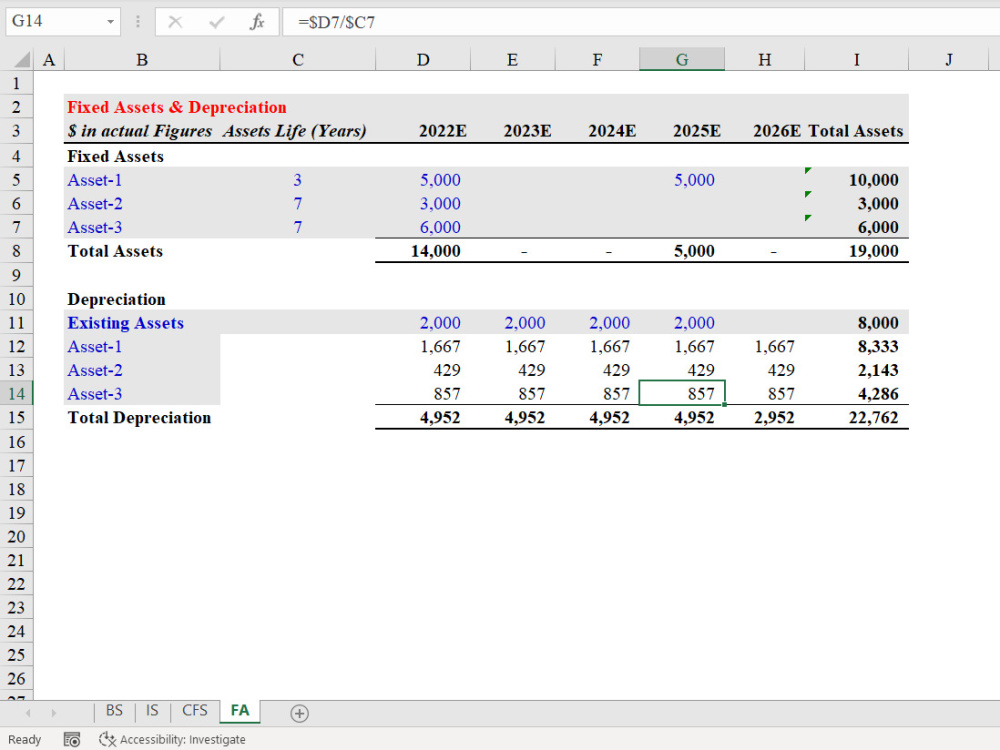Select column G by its header
Screen dimensions: 1000x750
[682, 59]
